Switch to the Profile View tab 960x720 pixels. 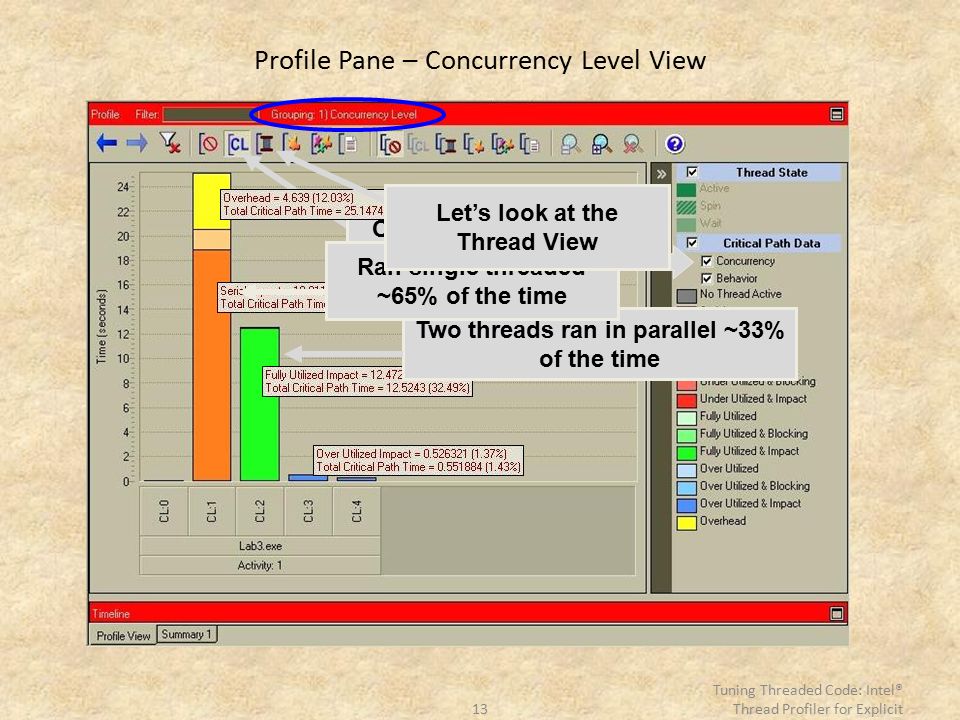[x=123, y=636]
